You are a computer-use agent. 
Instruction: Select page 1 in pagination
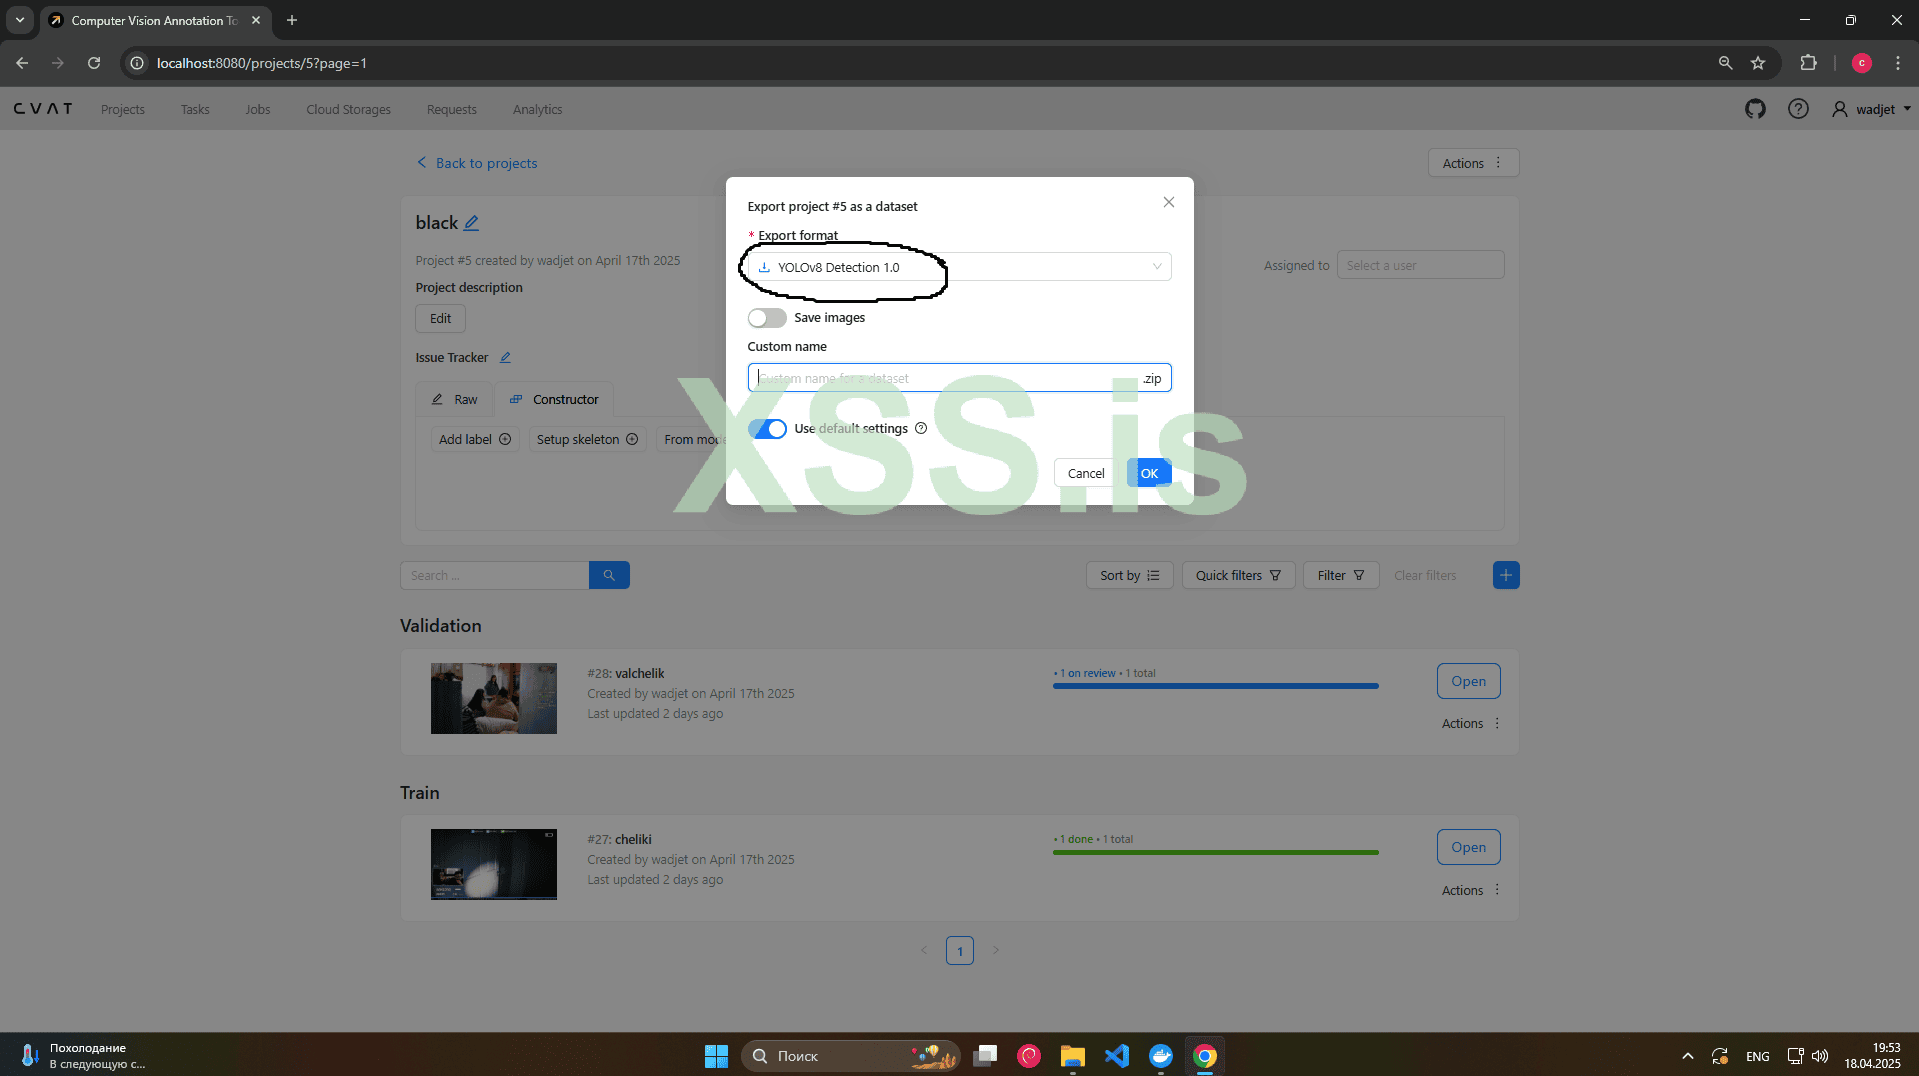[x=960, y=950]
